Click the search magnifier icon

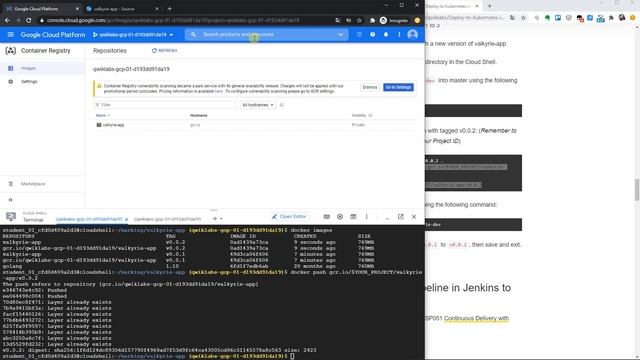point(193,35)
